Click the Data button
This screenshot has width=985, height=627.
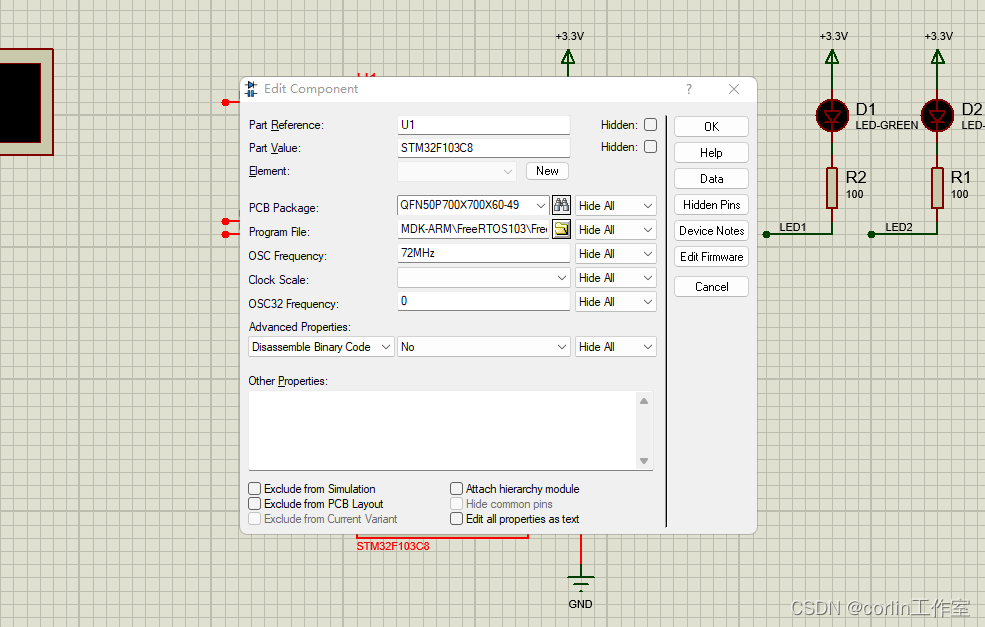coord(710,178)
